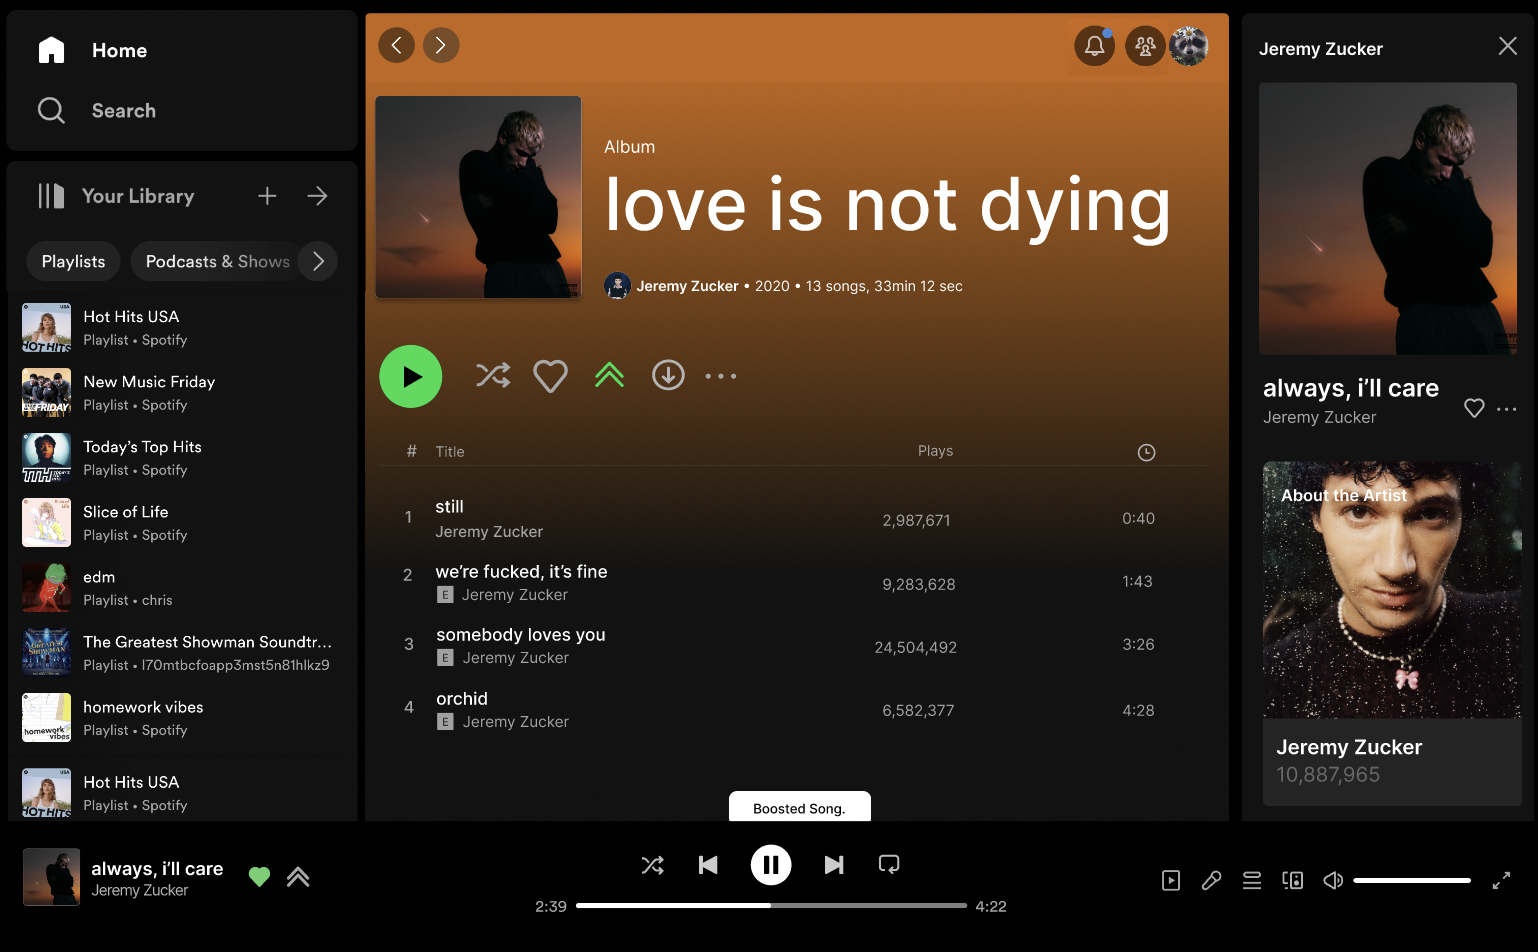Image resolution: width=1538 pixels, height=952 pixels.
Task: Go to Home in sidebar
Action: [92, 50]
